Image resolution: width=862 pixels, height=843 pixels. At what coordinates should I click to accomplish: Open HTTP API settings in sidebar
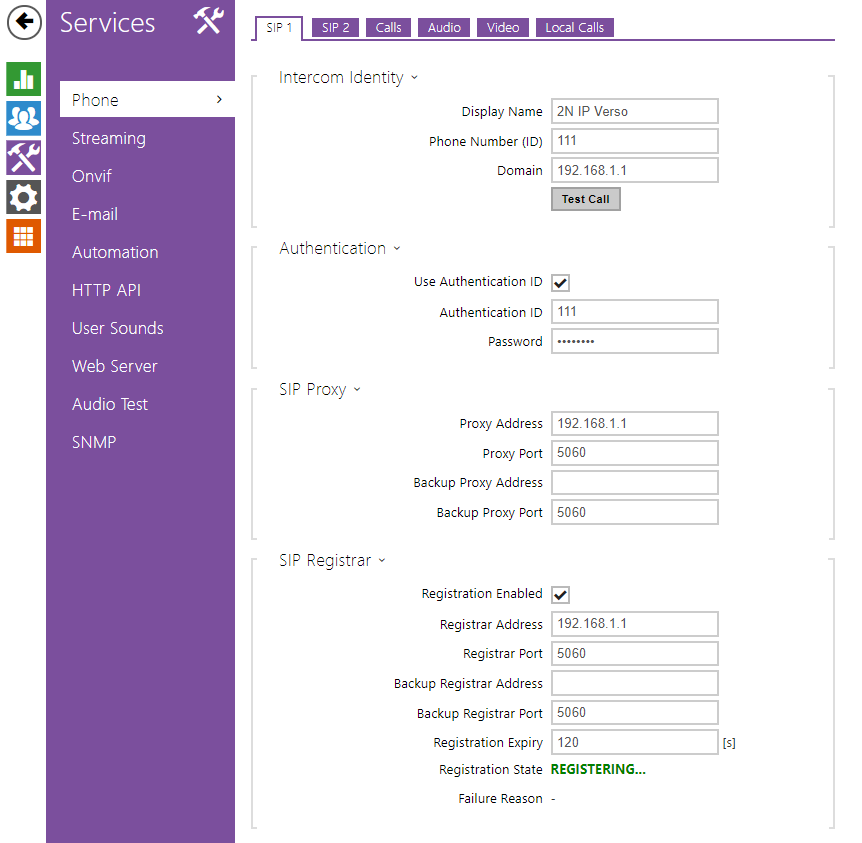106,290
